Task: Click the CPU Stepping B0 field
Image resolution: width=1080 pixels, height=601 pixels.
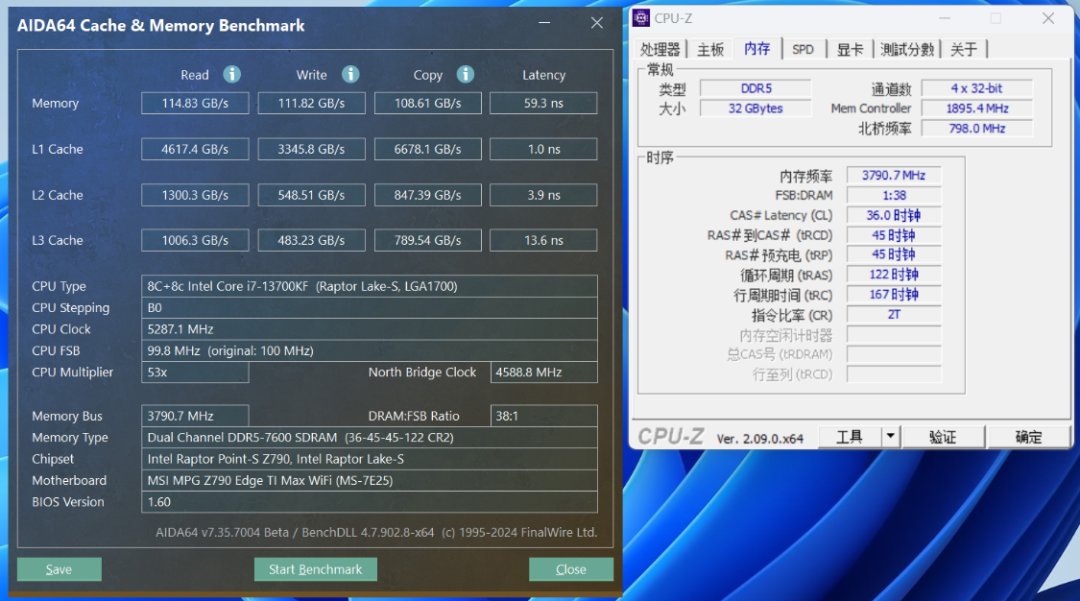Action: pyautogui.click(x=369, y=308)
